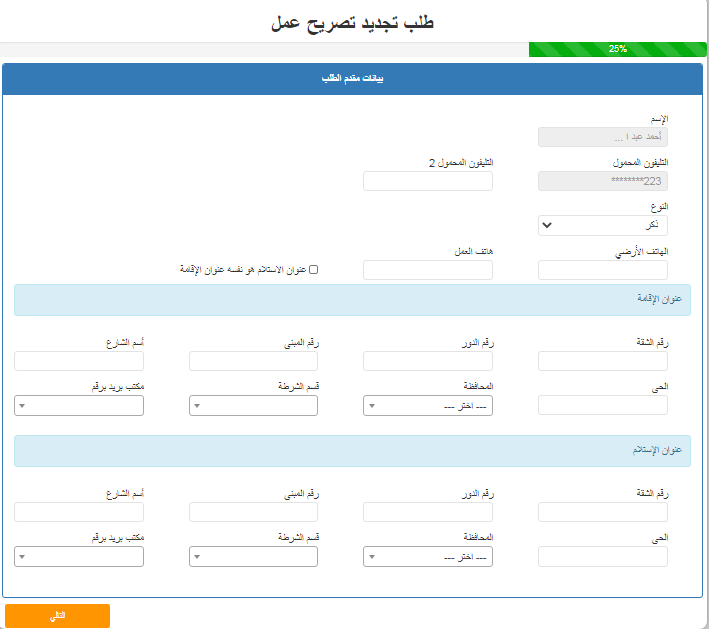Image resolution: width=709 pixels, height=629 pixels.
Task: Focus the residence address أسم الشارع field
Action: pos(79,361)
